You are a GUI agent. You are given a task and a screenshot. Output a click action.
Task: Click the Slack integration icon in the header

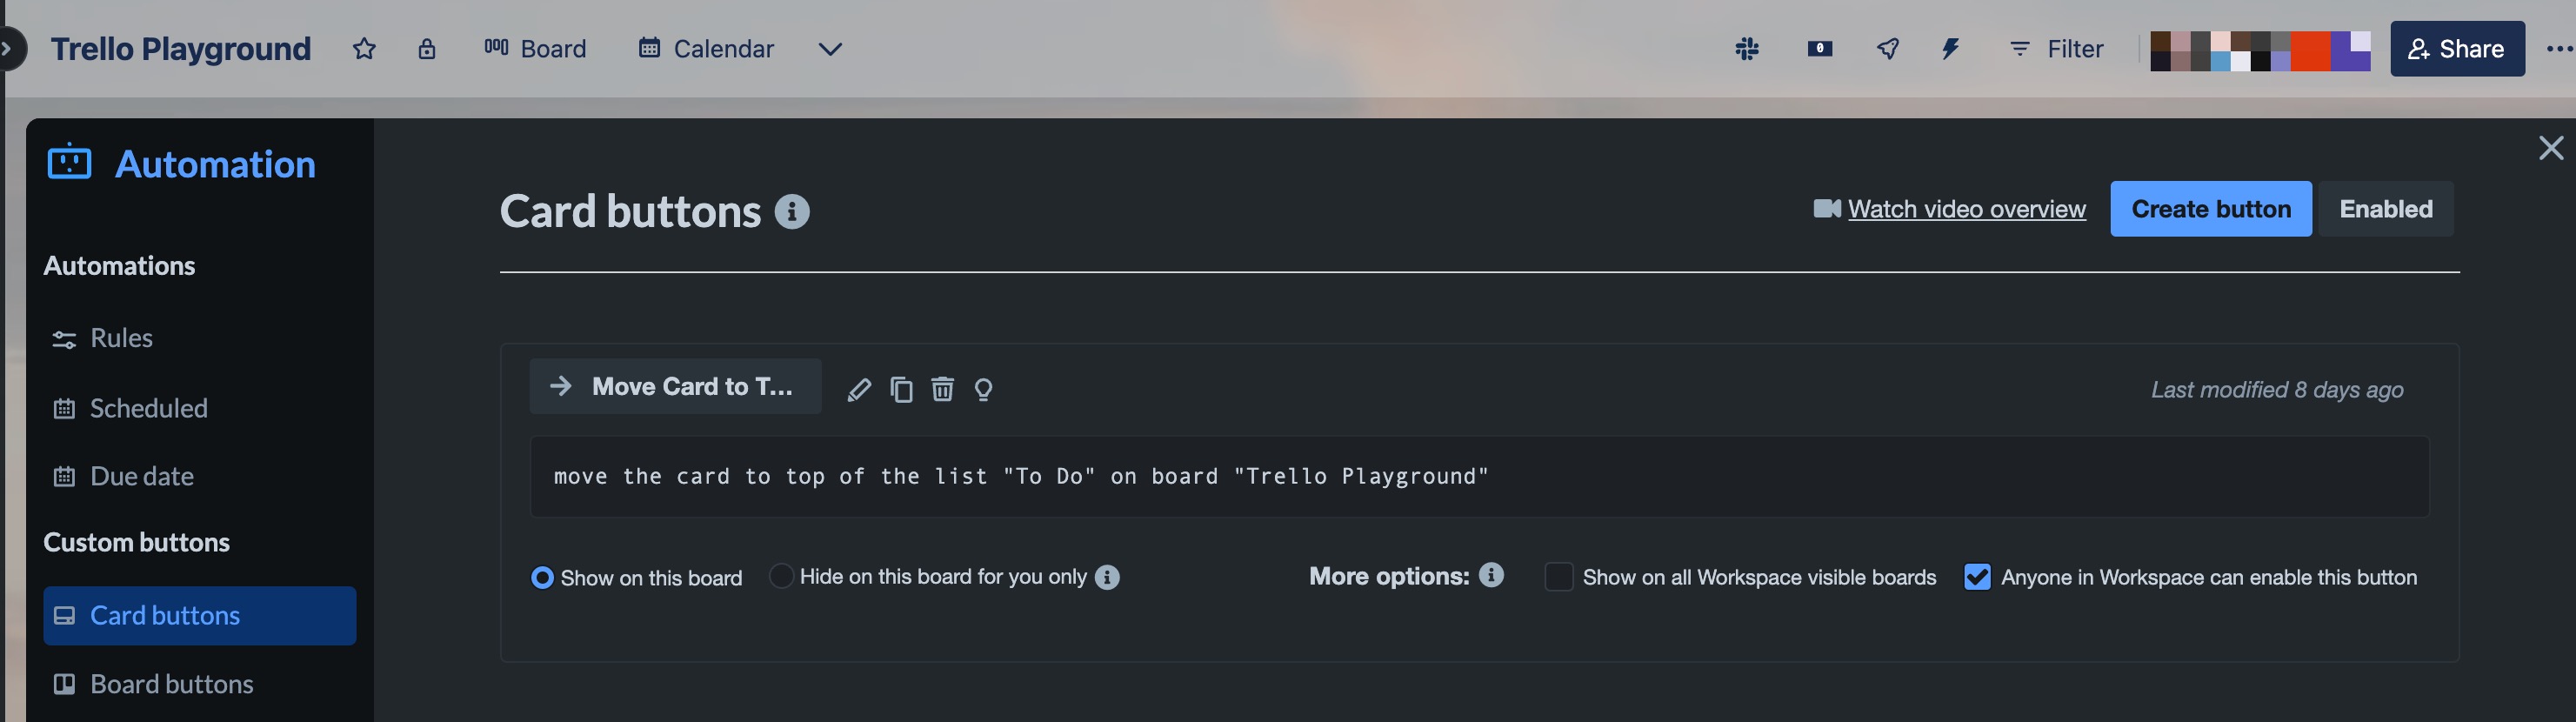(1747, 48)
